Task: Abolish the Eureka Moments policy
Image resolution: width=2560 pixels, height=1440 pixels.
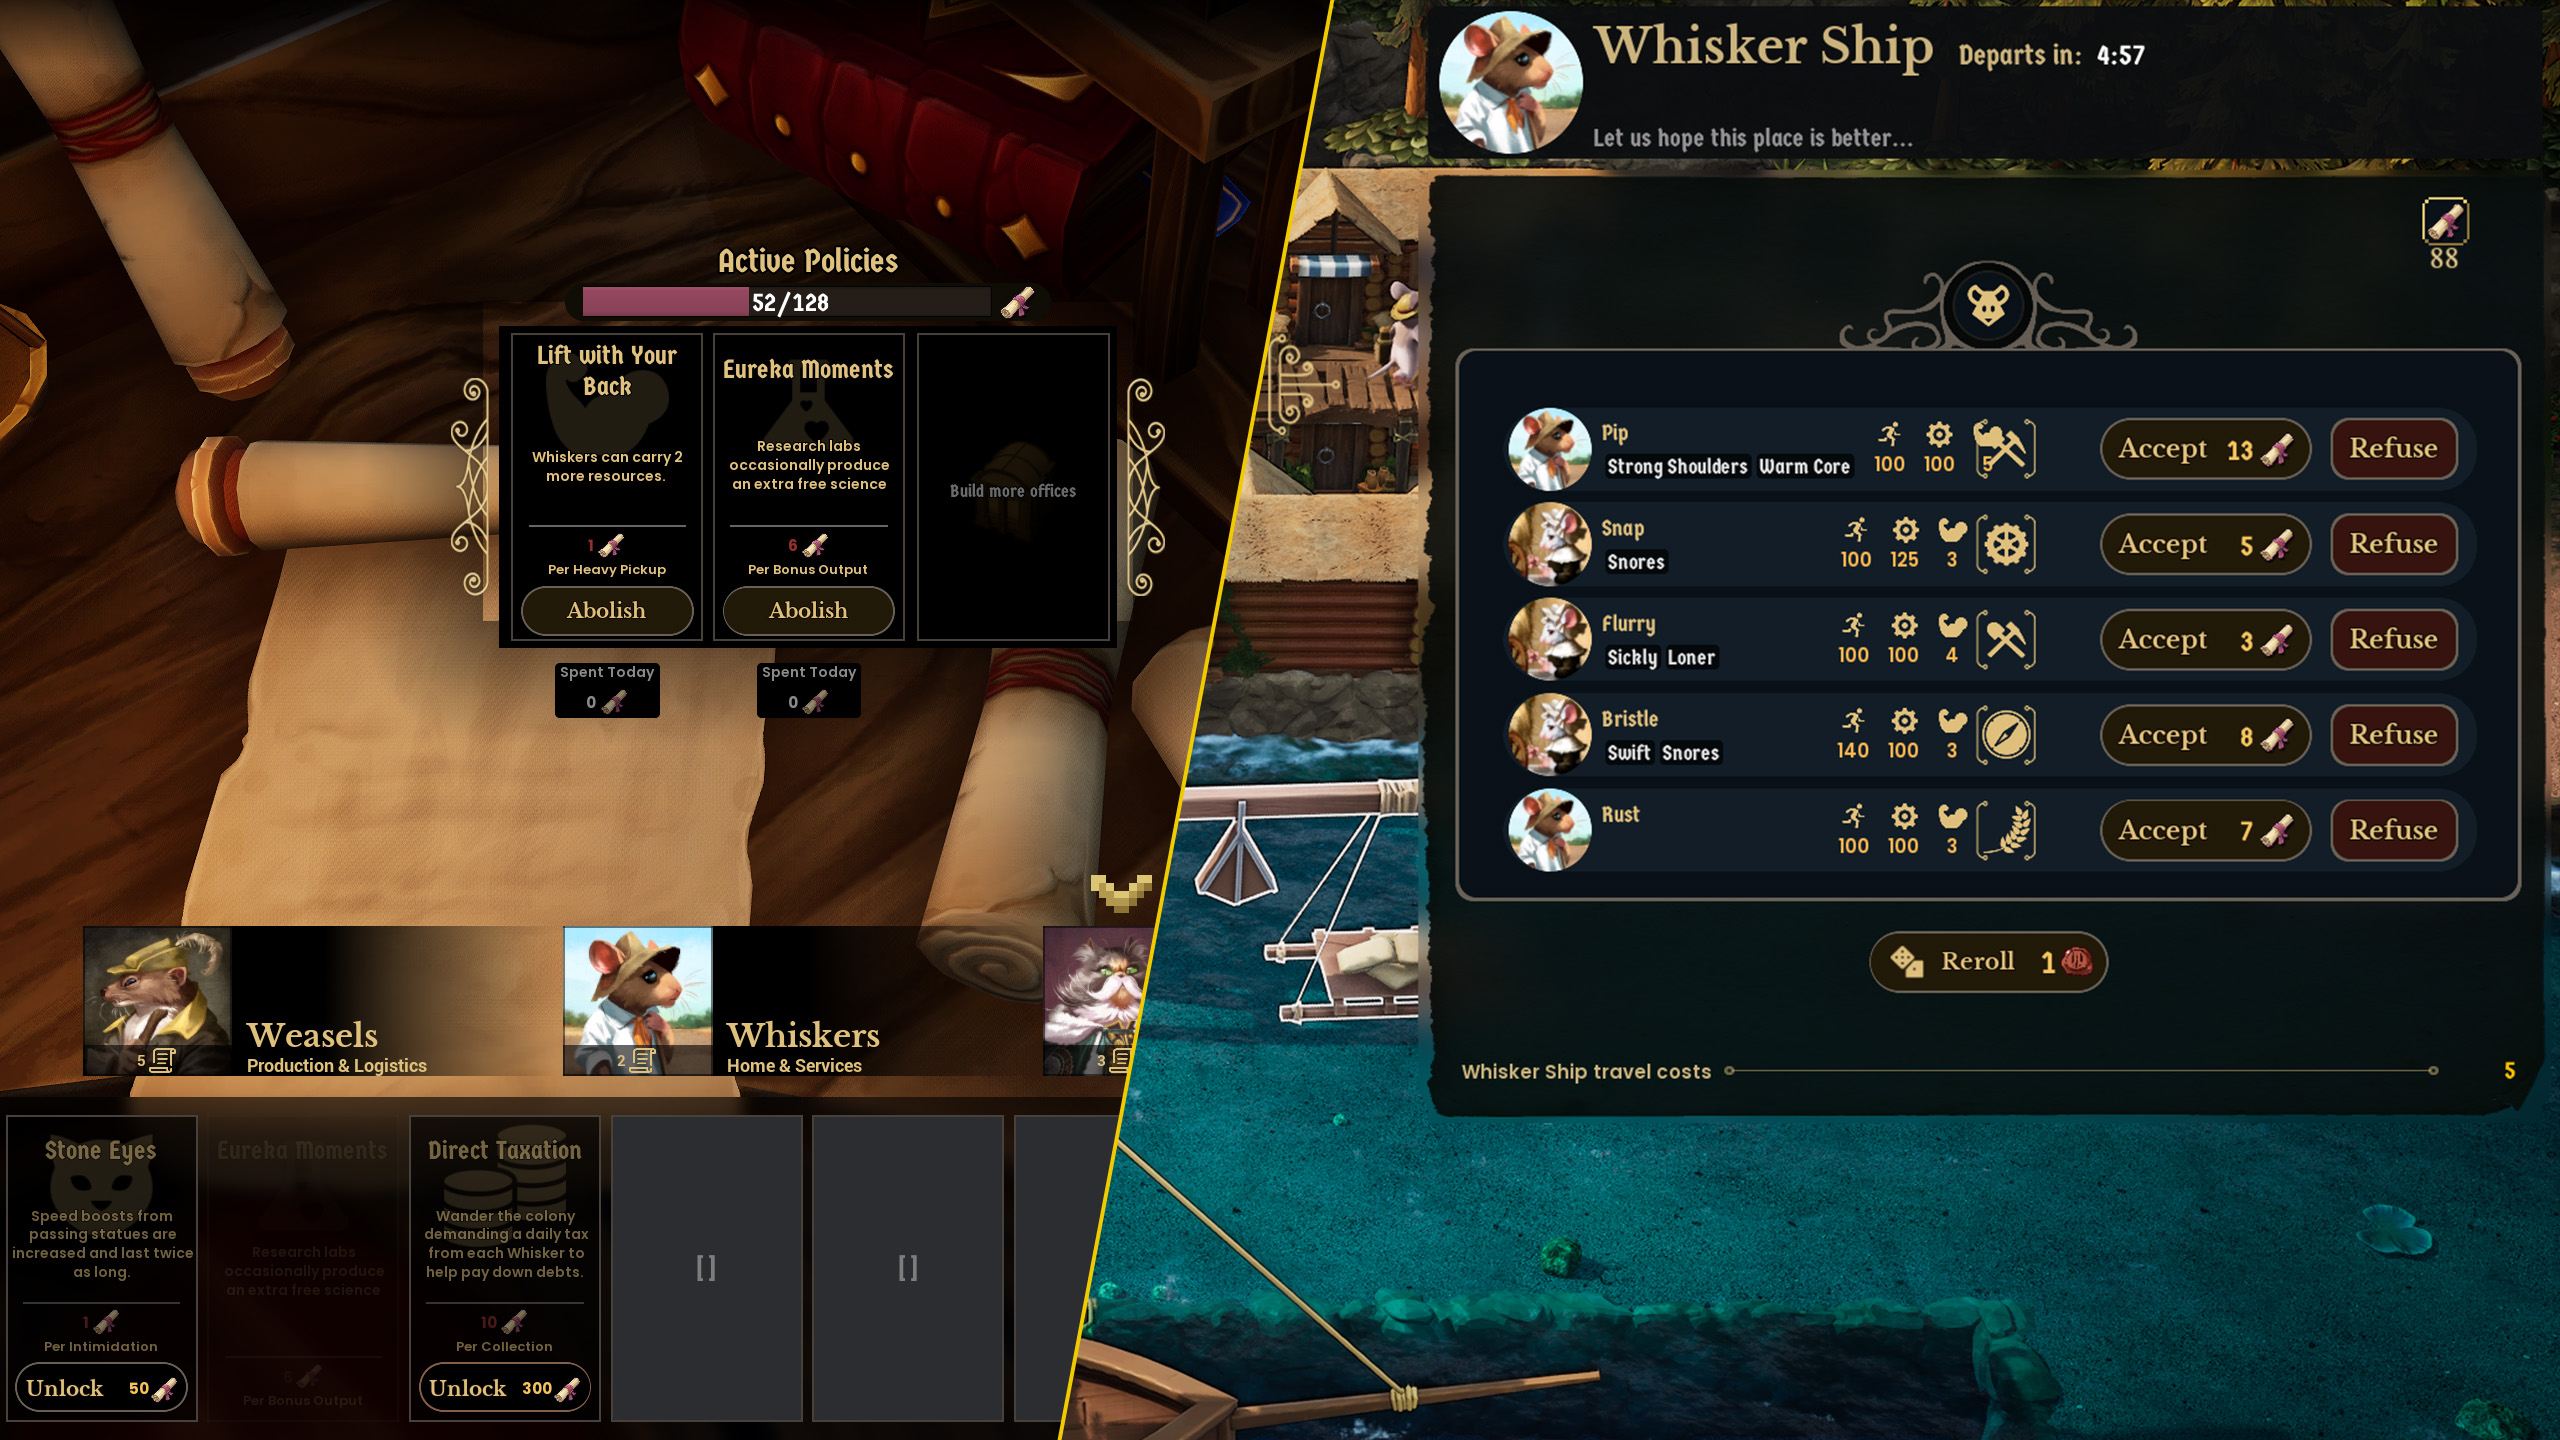Action: (808, 610)
